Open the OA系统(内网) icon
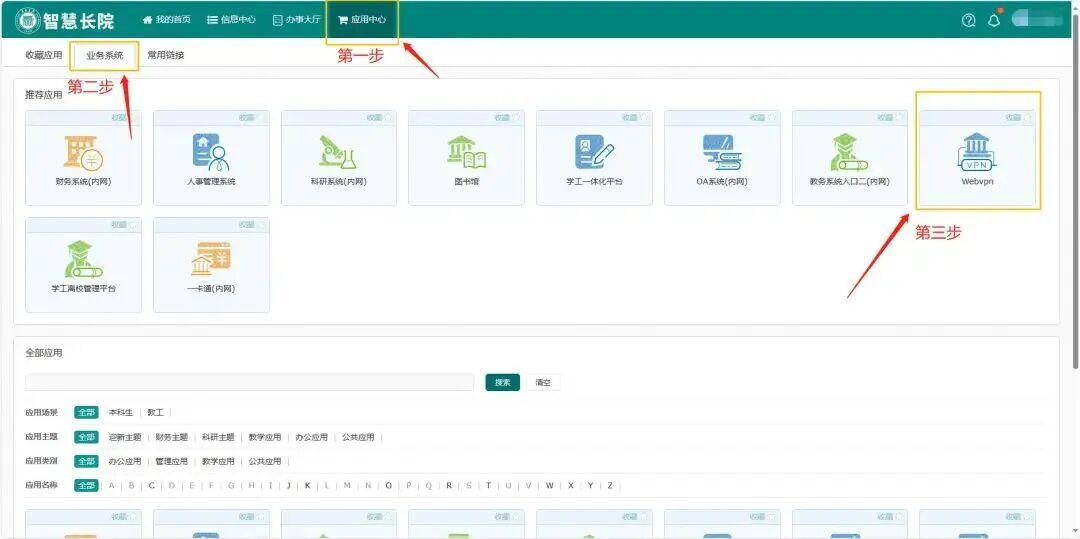 pyautogui.click(x=722, y=152)
